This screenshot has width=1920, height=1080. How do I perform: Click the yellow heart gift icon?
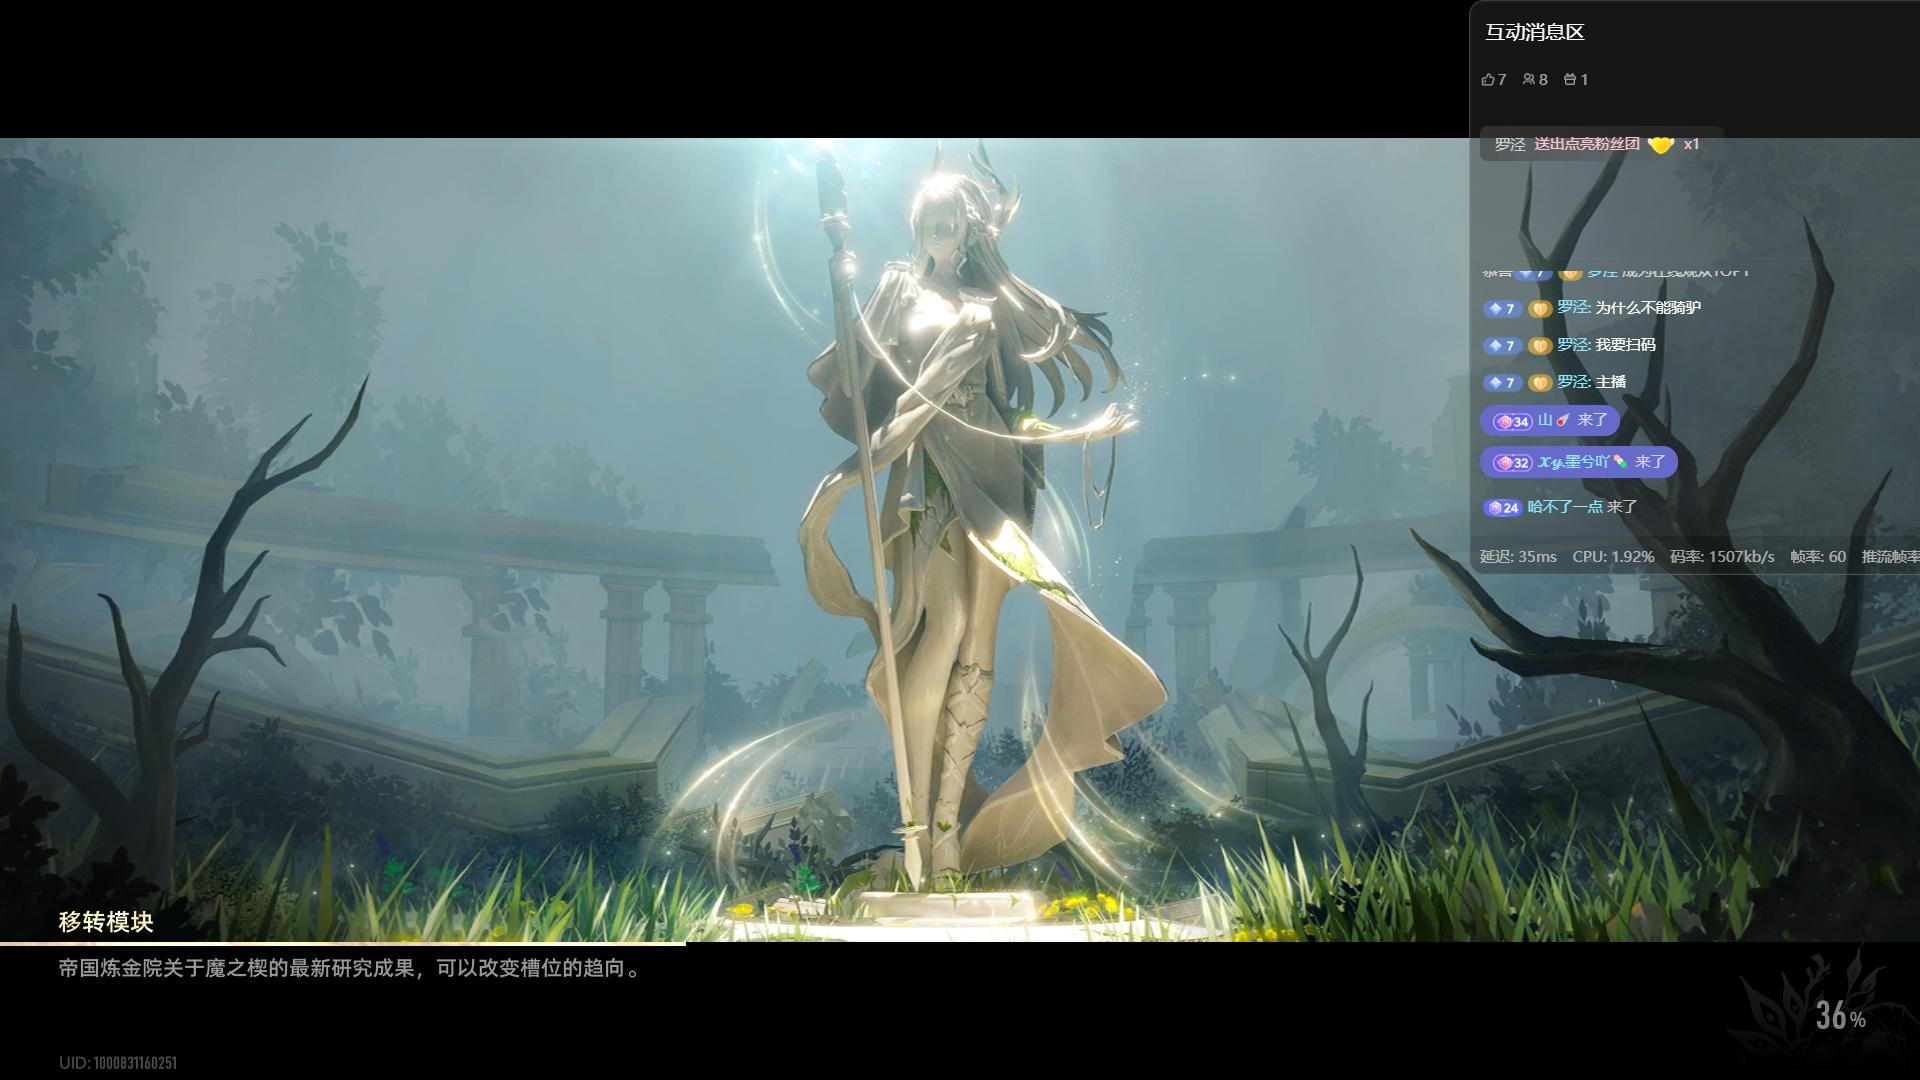tap(1660, 145)
